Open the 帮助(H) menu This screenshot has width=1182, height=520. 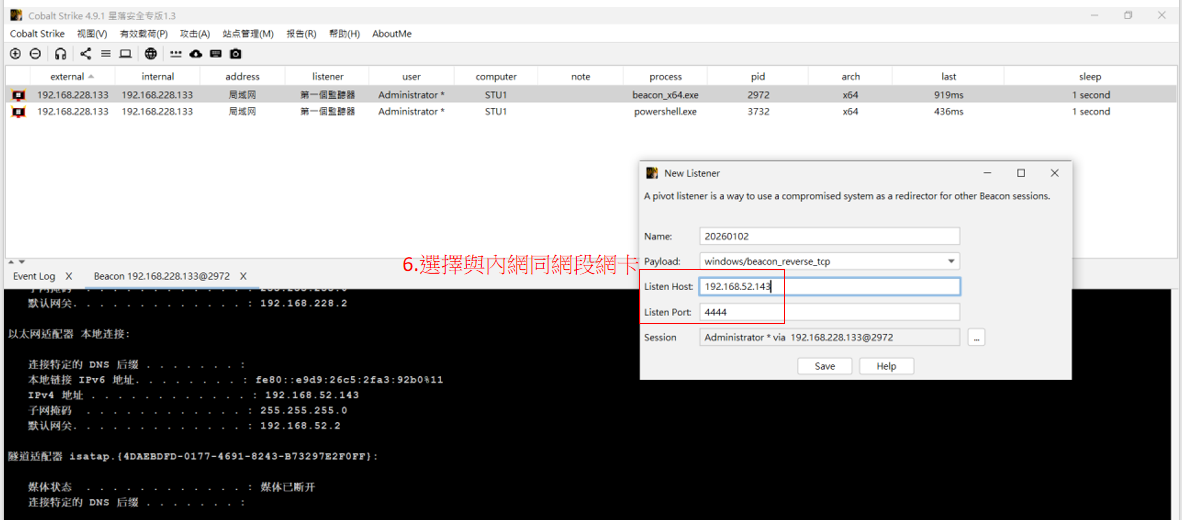click(x=344, y=34)
